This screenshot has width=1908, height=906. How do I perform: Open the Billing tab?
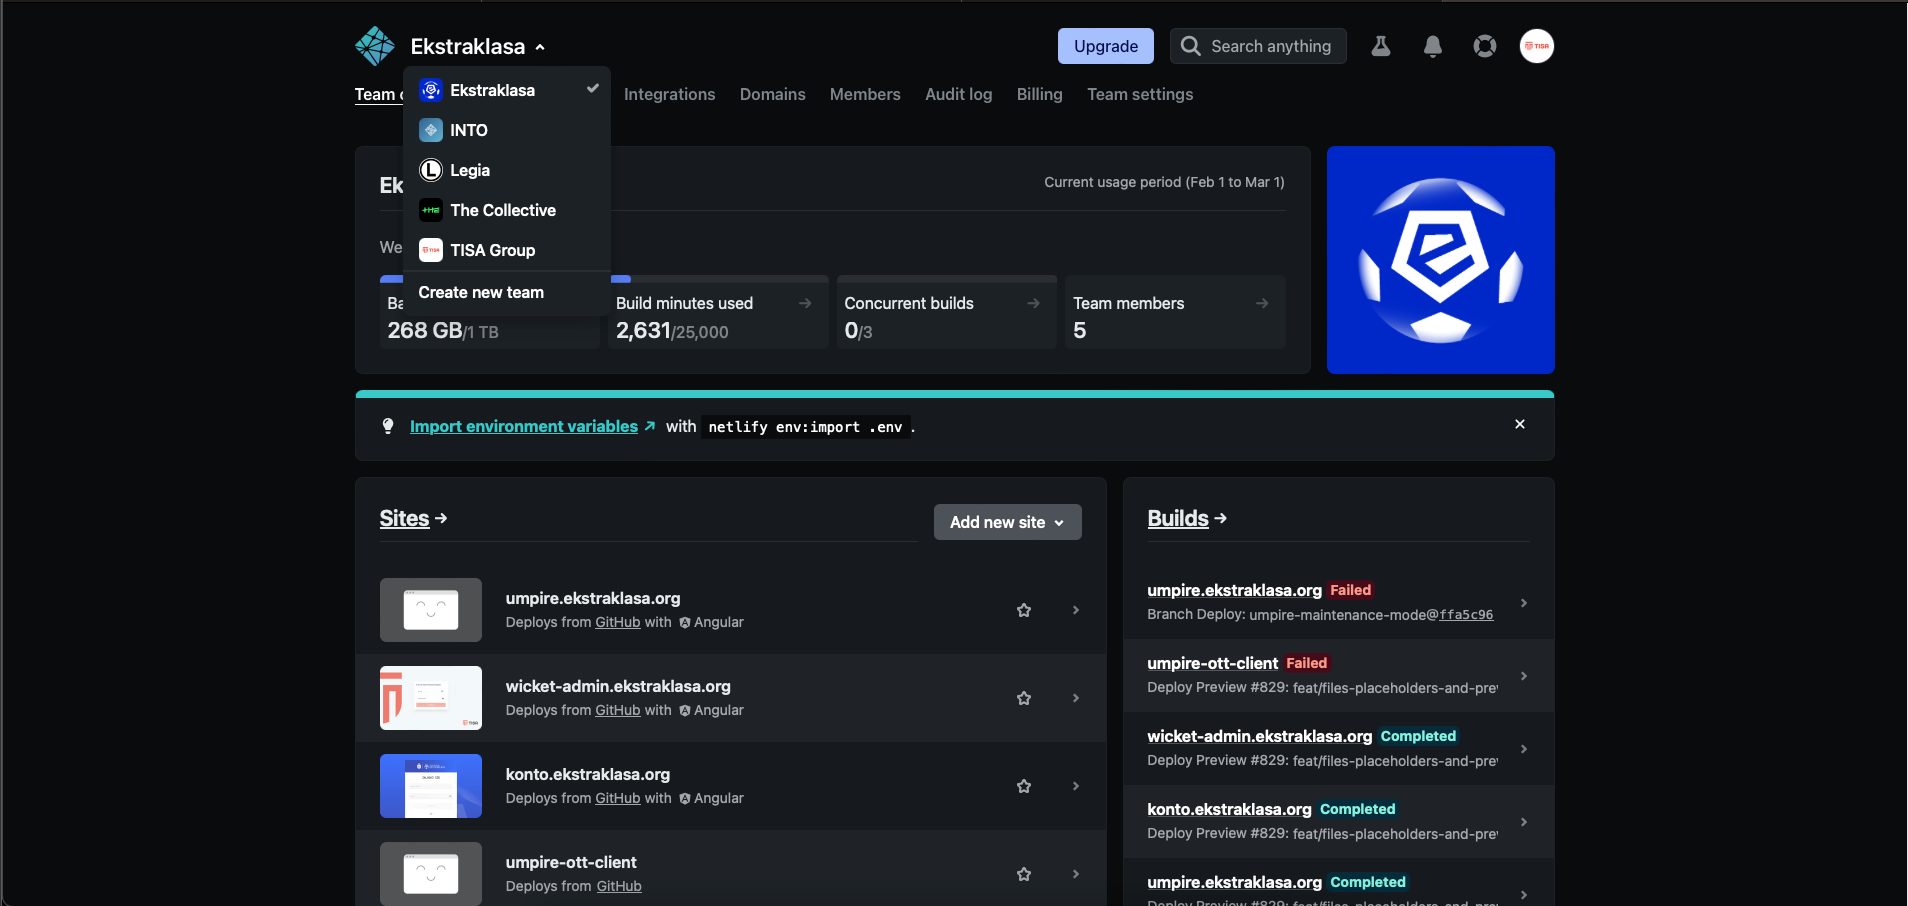click(1040, 94)
